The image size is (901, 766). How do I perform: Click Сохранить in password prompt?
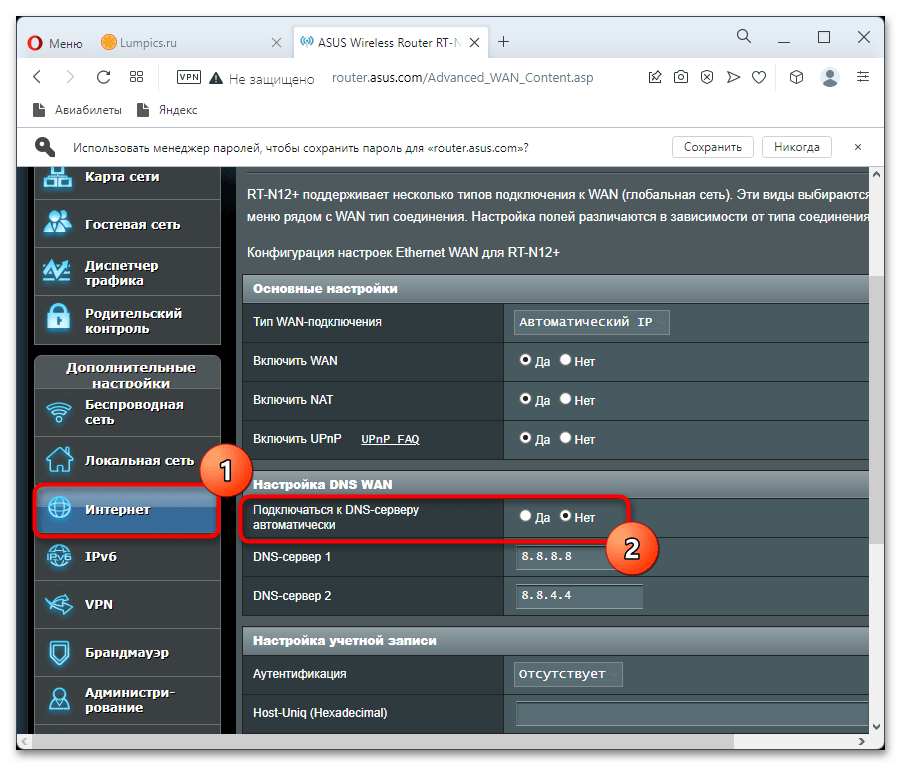[x=712, y=147]
